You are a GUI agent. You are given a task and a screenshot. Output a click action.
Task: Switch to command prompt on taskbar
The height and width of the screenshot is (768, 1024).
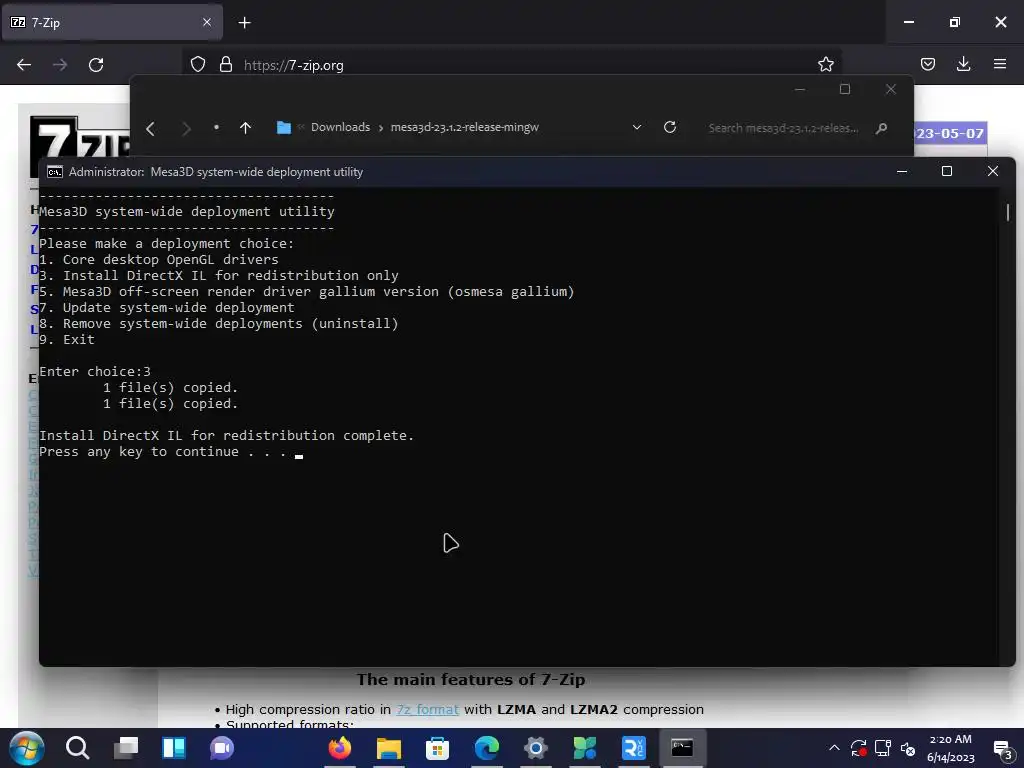[x=682, y=748]
